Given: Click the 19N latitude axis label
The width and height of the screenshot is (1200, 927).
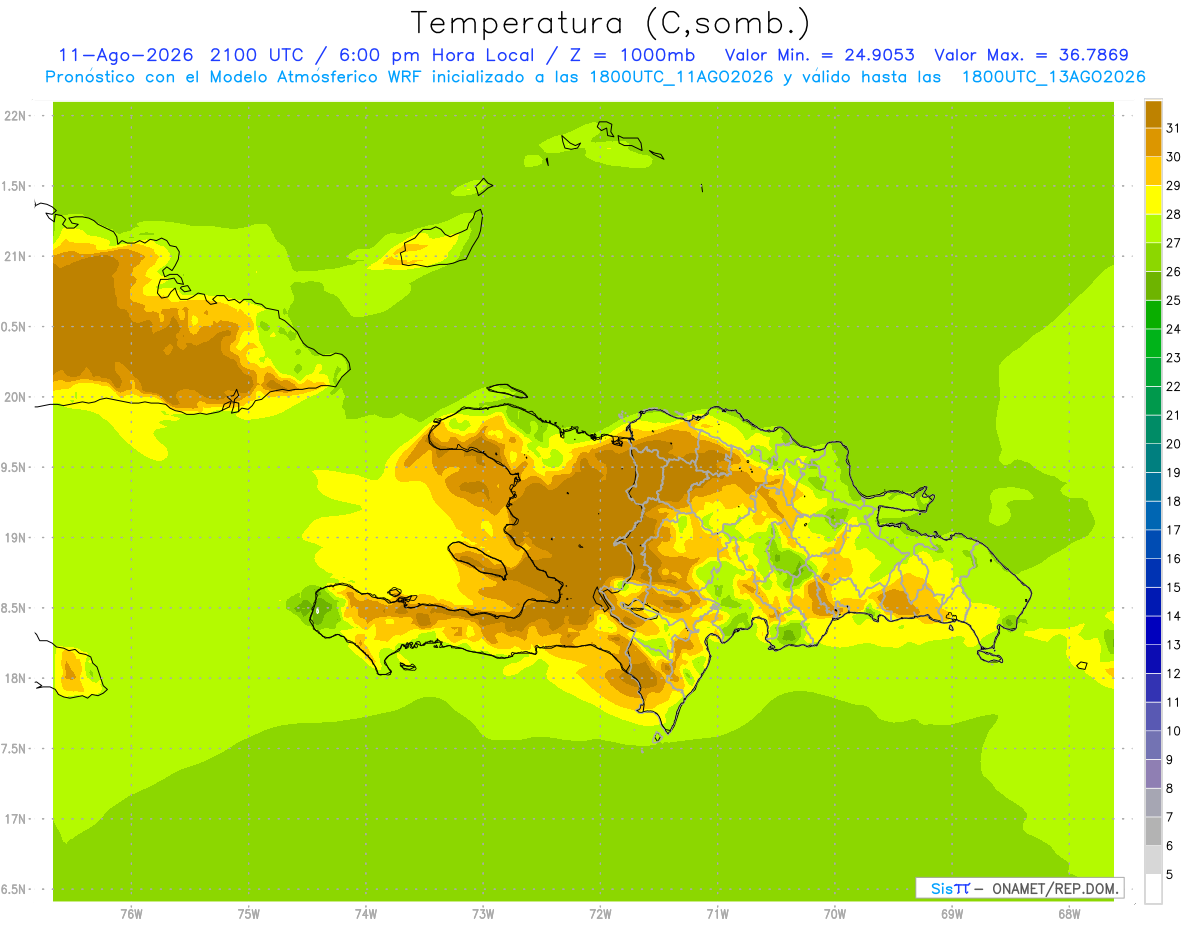Looking at the screenshot, I should (x=16, y=538).
